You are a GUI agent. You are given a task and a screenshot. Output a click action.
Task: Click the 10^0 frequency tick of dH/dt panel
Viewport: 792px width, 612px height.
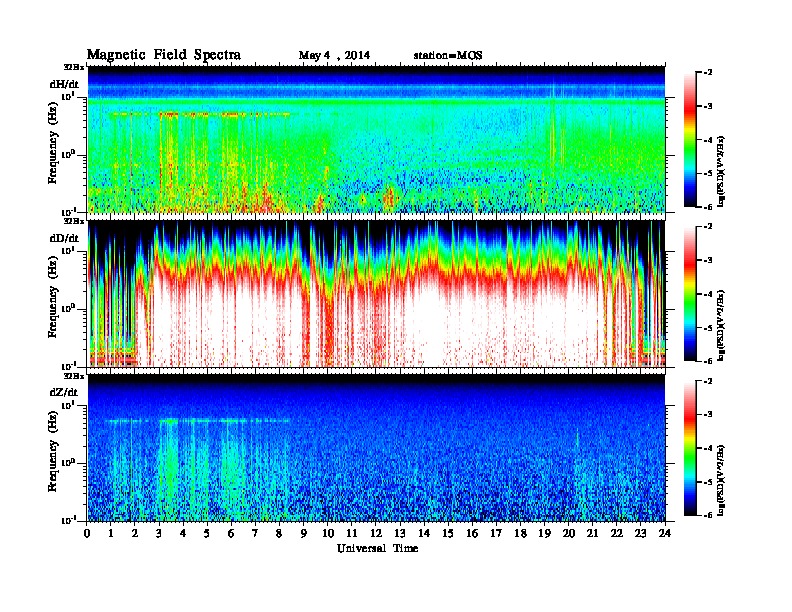(x=68, y=155)
